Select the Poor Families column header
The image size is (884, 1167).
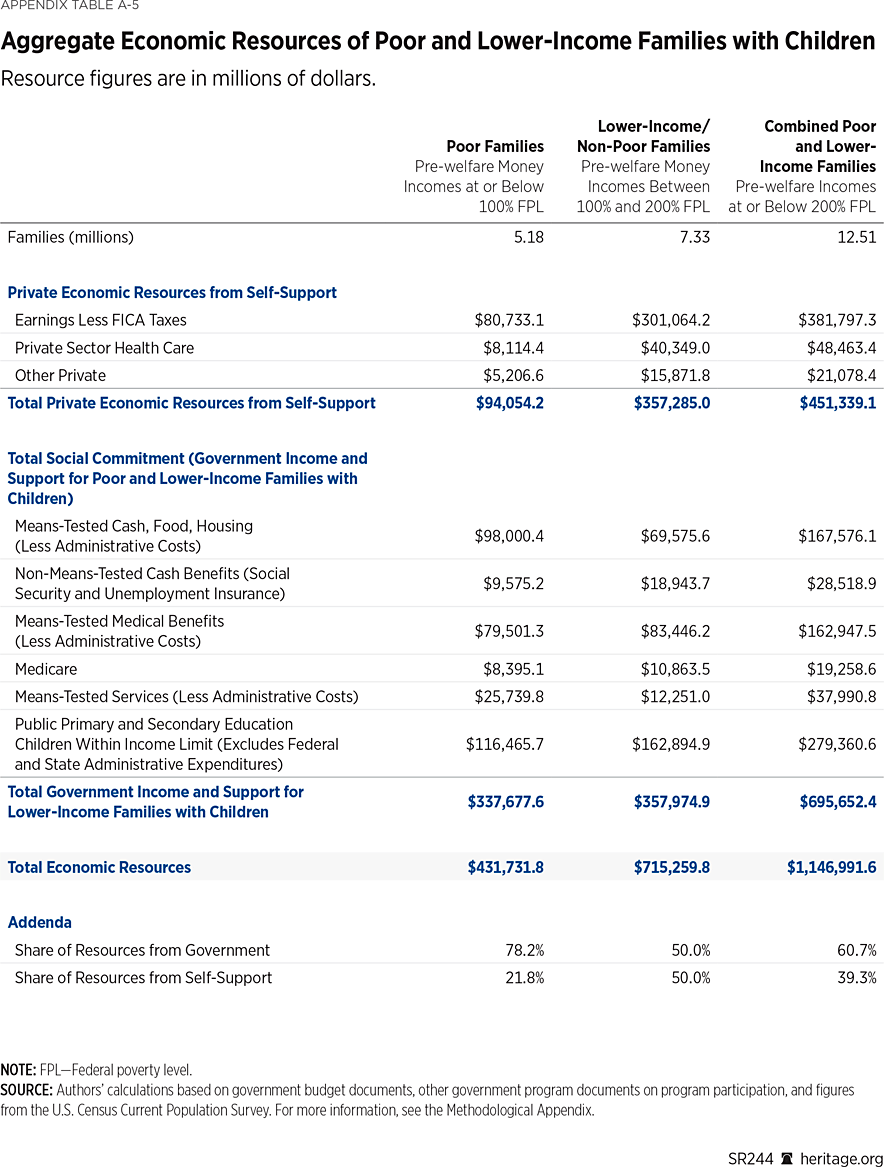tap(495, 146)
